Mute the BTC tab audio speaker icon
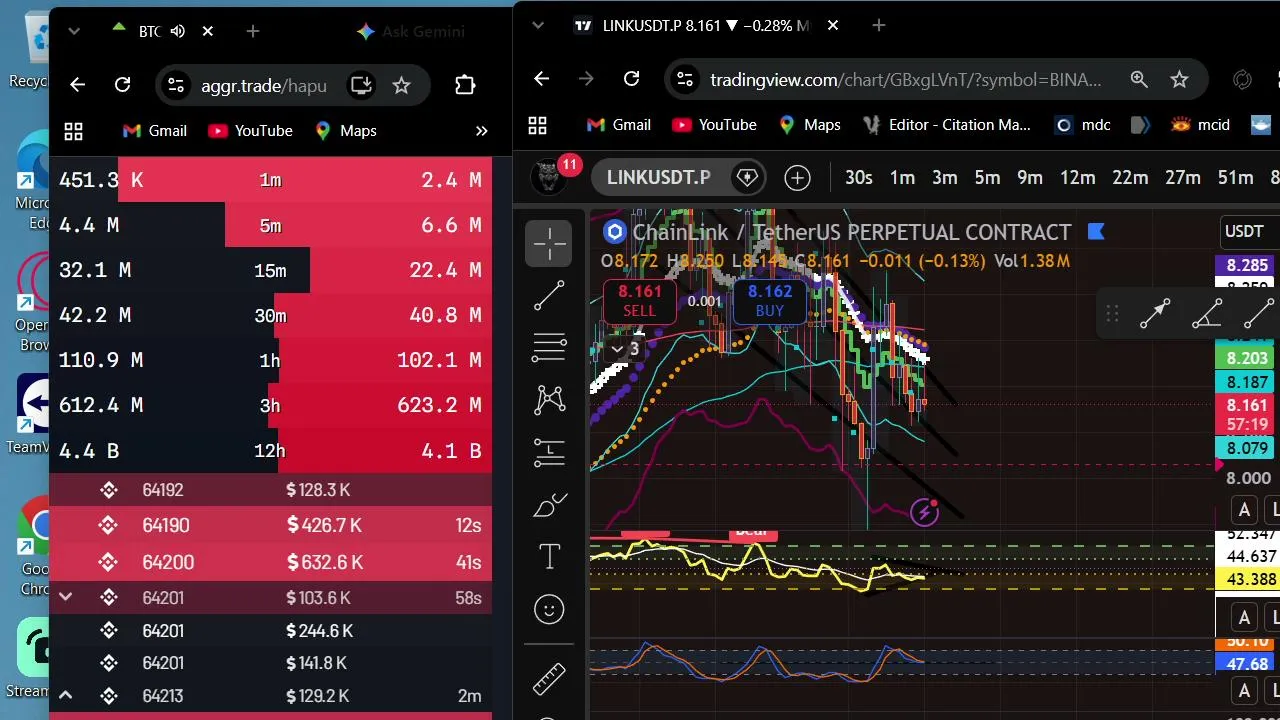This screenshot has height=720, width=1280. click(178, 31)
